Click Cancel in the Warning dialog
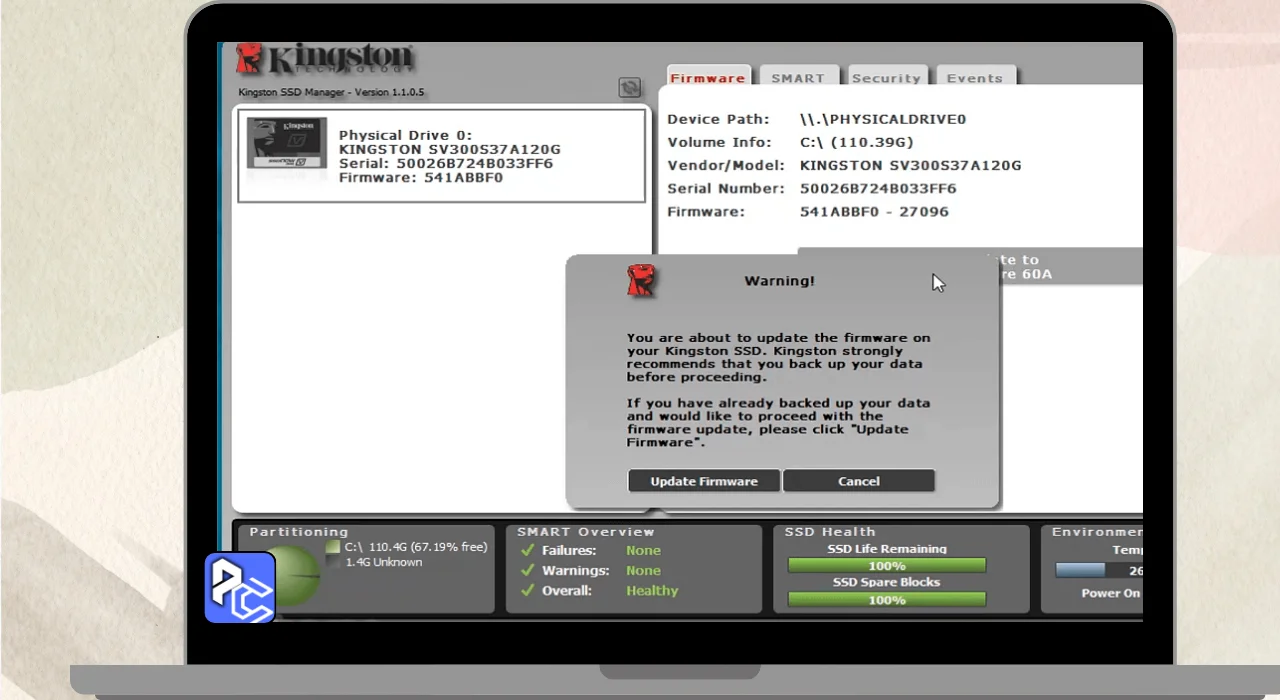 point(859,481)
